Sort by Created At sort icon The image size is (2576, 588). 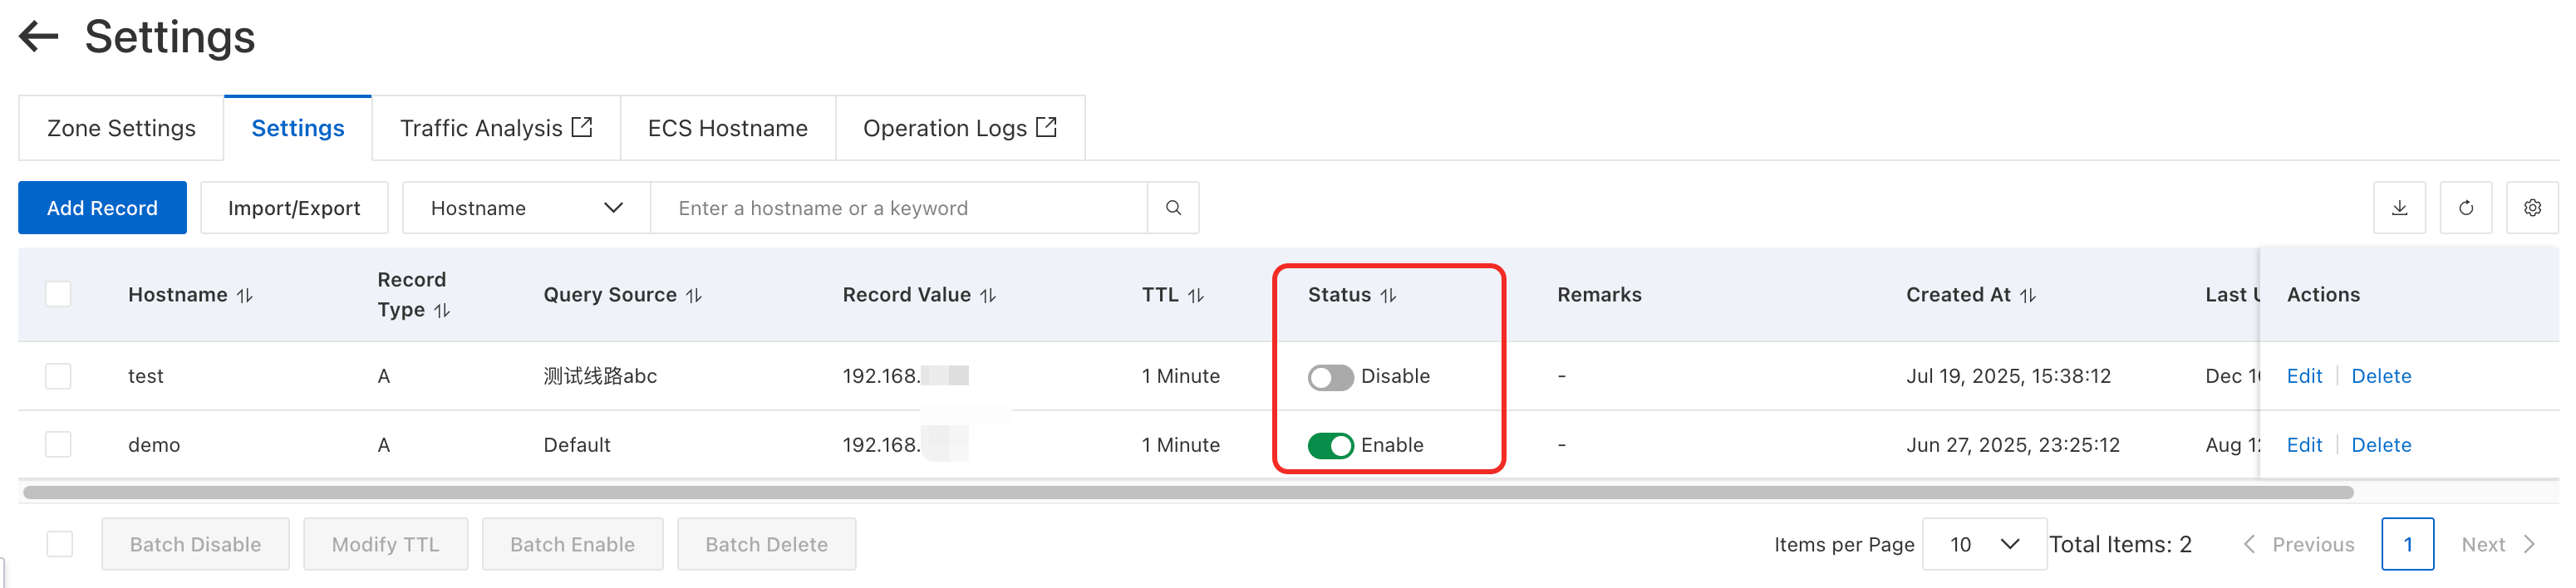tap(2027, 296)
